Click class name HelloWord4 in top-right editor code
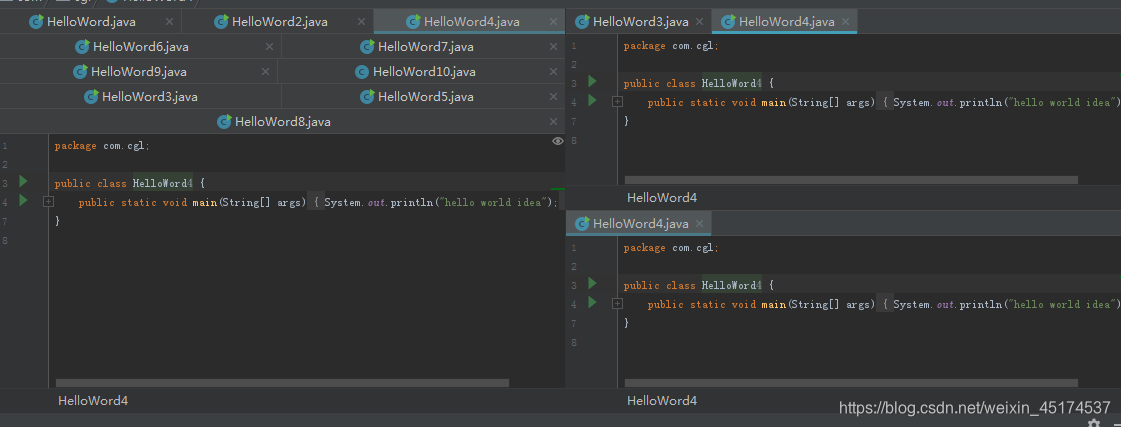1121x427 pixels. (x=731, y=84)
